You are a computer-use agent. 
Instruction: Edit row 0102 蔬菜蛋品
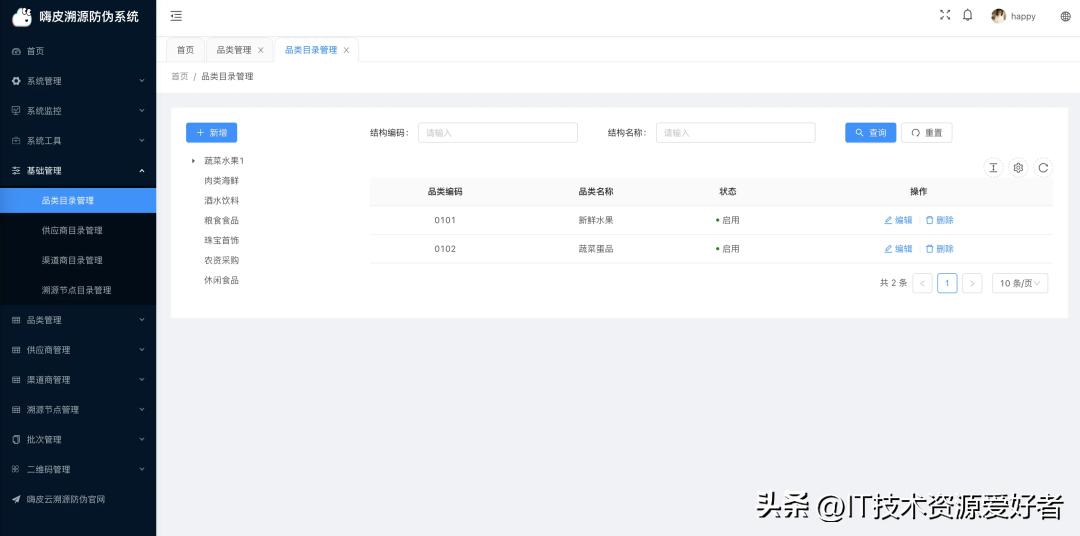tap(898, 249)
